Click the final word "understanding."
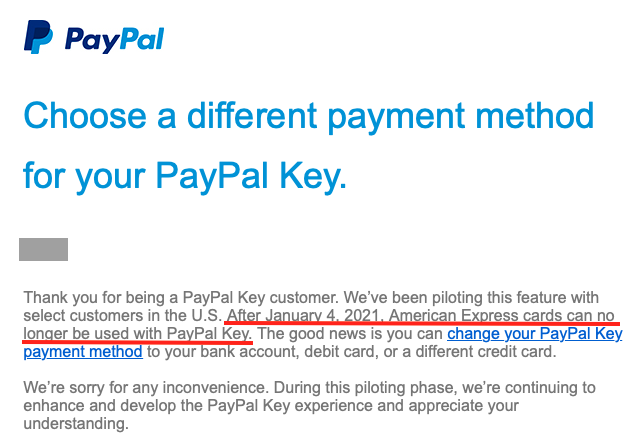The image size is (639, 443). point(76,424)
